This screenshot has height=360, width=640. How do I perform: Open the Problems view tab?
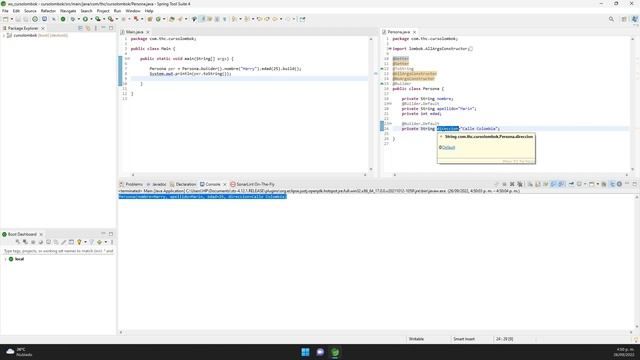pyautogui.click(x=131, y=184)
